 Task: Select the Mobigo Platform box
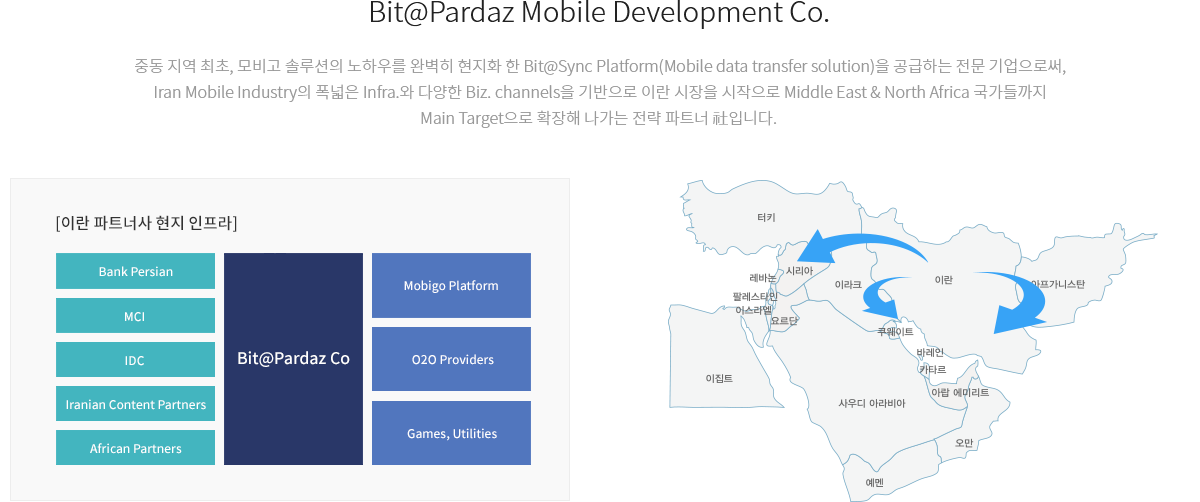451,285
